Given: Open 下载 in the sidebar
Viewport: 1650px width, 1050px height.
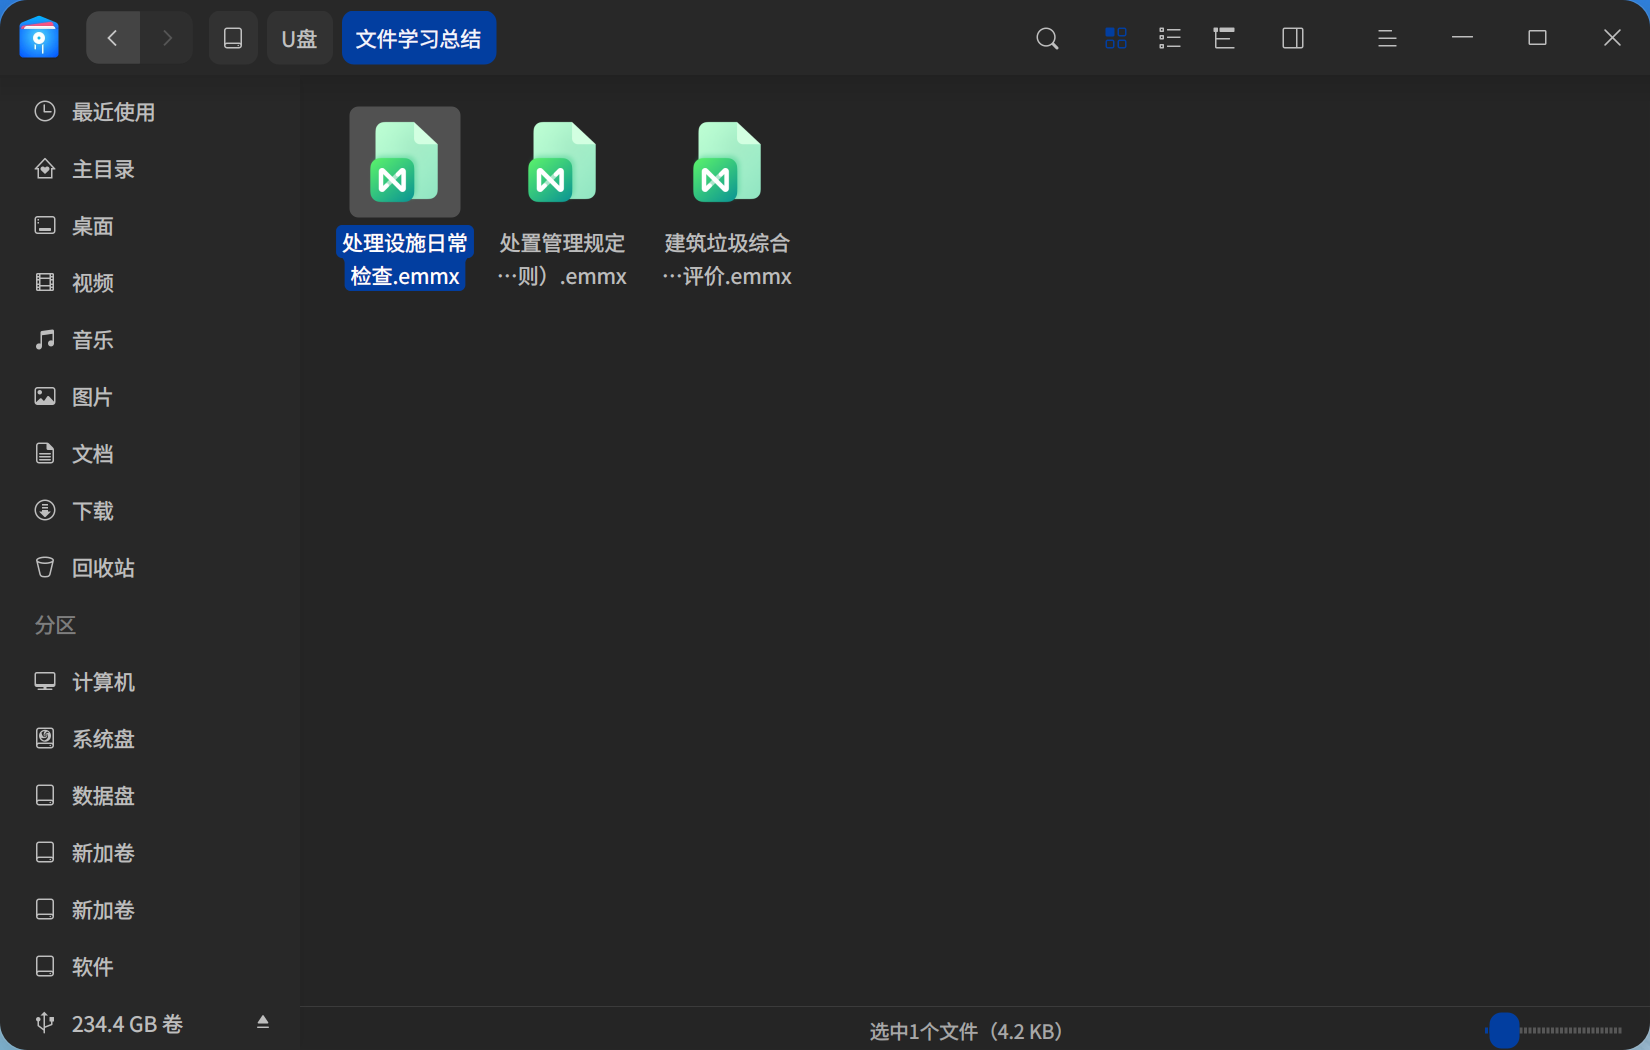Looking at the screenshot, I should [x=150, y=511].
